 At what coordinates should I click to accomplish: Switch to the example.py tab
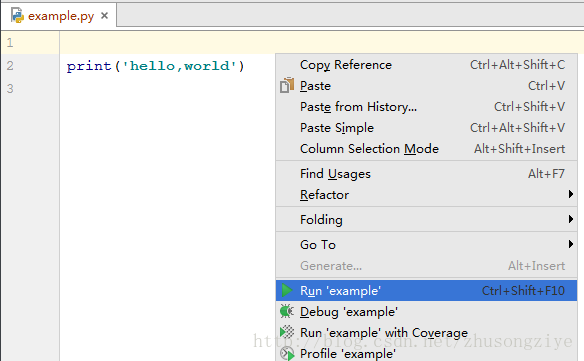click(x=59, y=15)
